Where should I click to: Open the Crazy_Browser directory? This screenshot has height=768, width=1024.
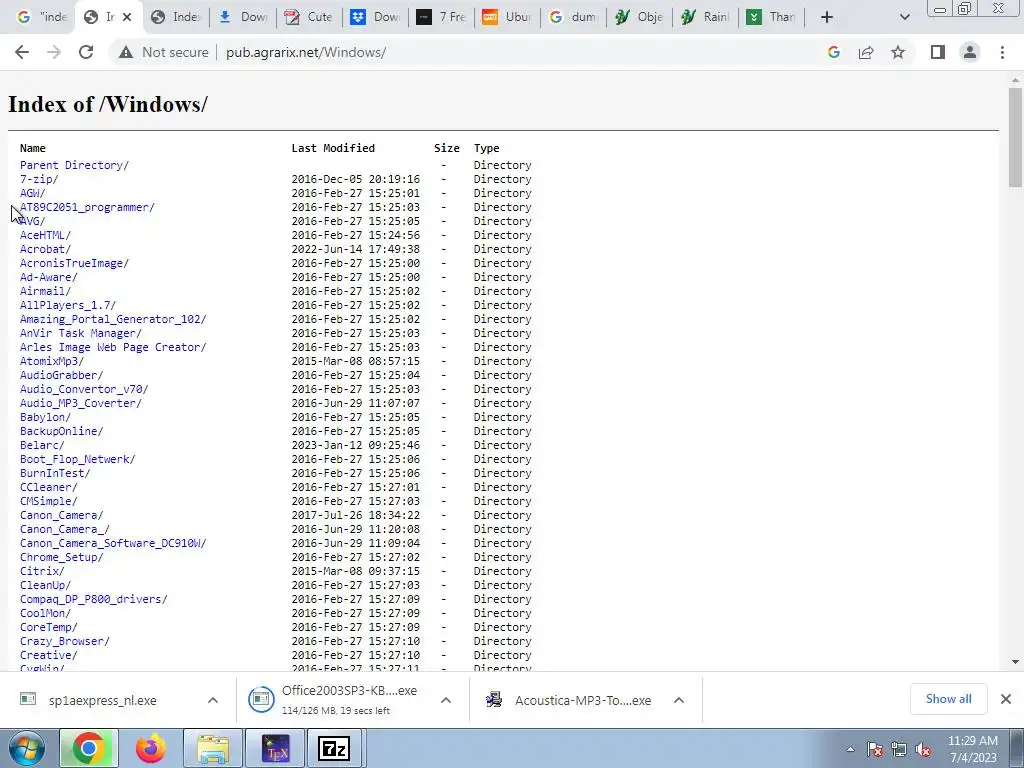coord(64,641)
